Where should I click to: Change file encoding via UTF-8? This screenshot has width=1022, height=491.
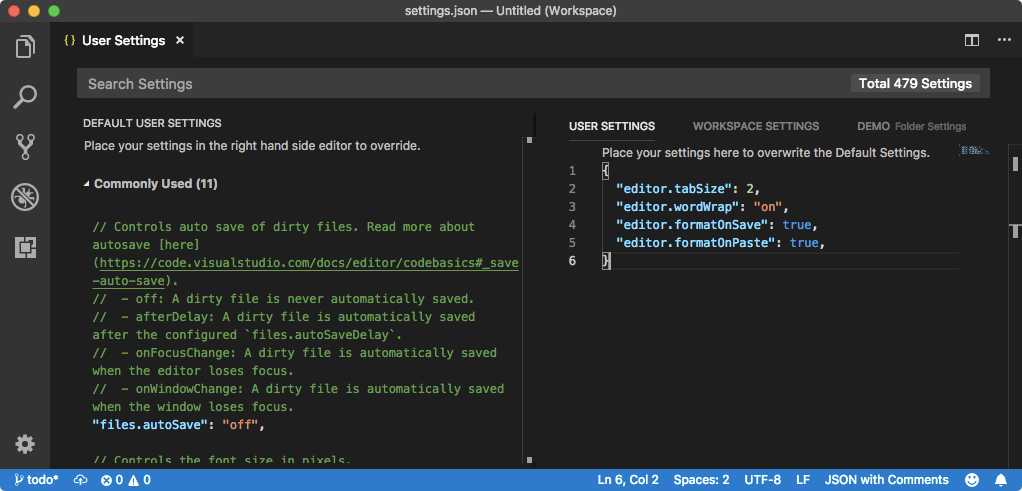click(x=763, y=480)
